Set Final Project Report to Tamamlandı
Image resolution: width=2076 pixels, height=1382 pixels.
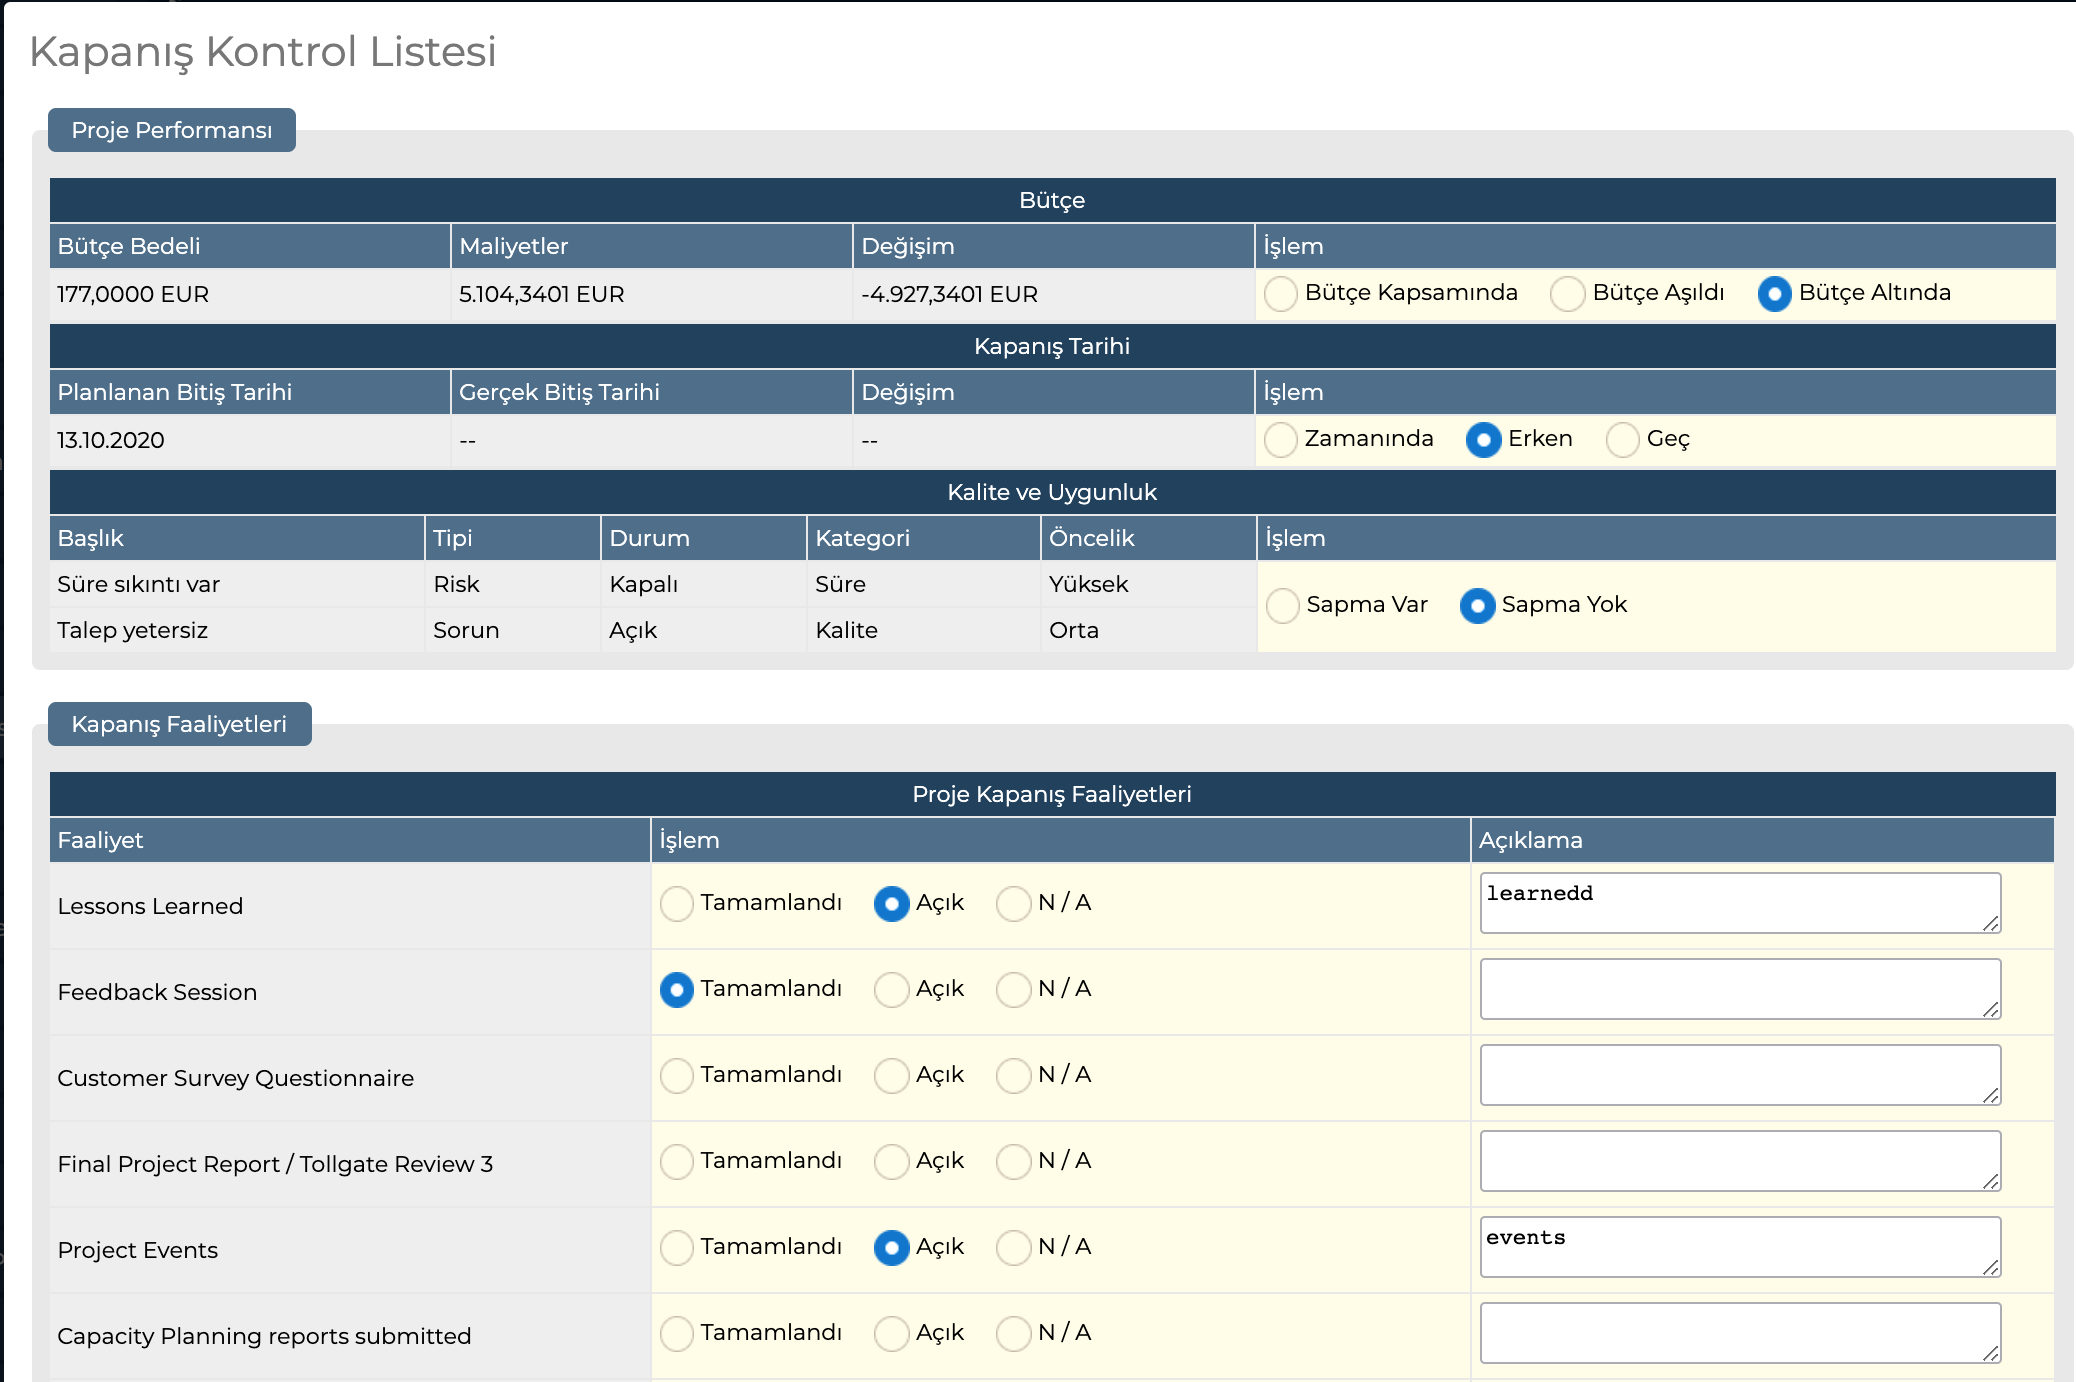[677, 1162]
